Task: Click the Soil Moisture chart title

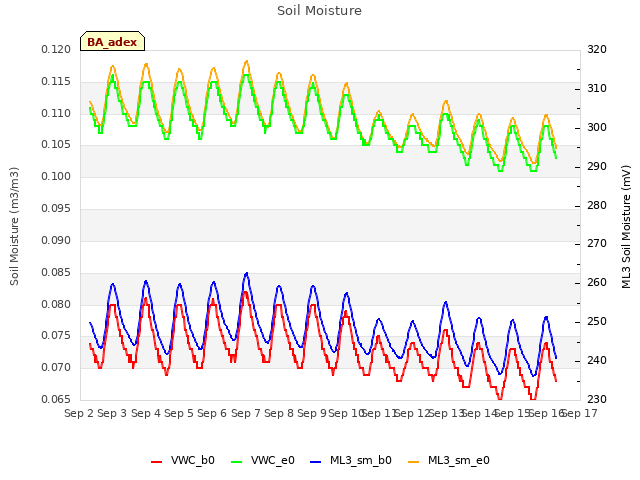Action: 319,11
